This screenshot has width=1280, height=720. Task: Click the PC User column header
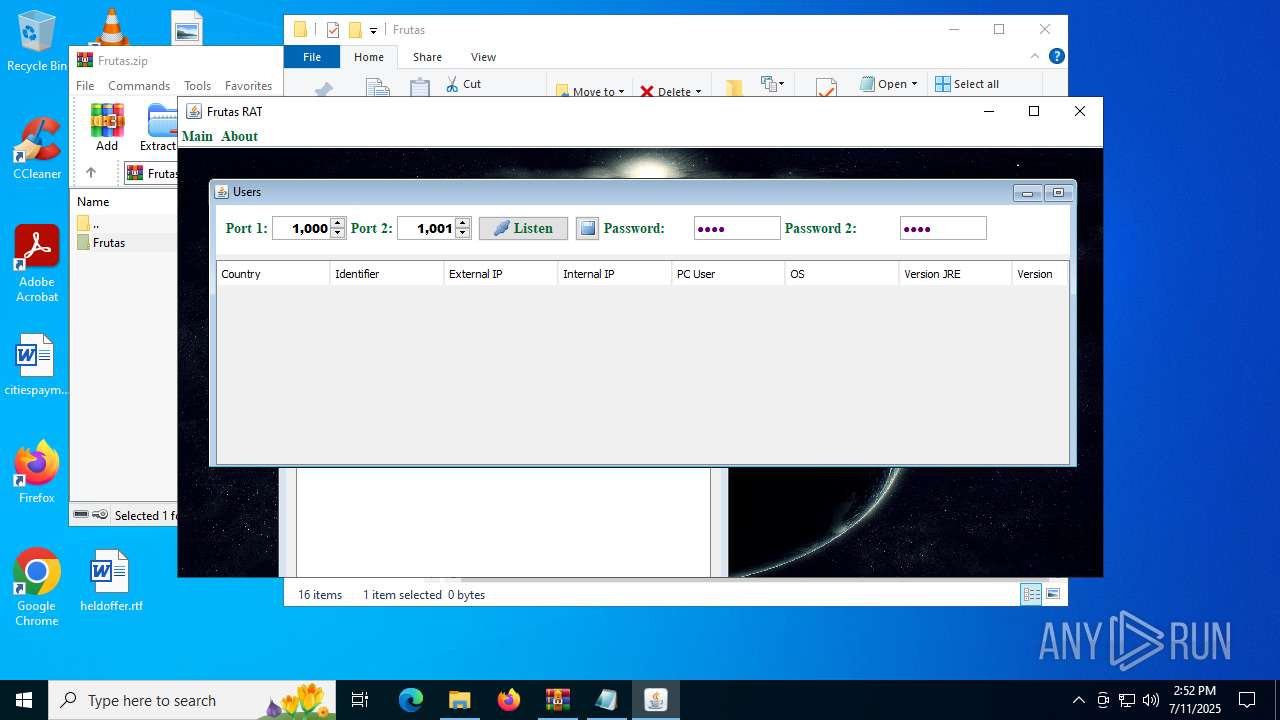729,273
